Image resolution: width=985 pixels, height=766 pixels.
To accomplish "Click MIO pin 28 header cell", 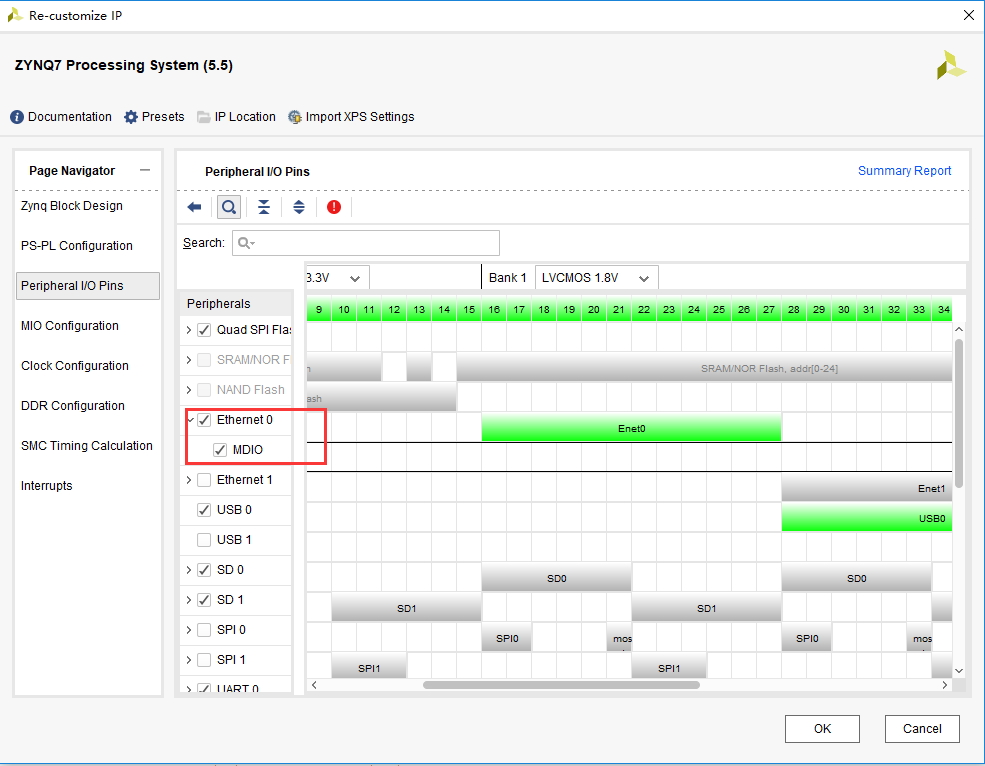I will [794, 310].
